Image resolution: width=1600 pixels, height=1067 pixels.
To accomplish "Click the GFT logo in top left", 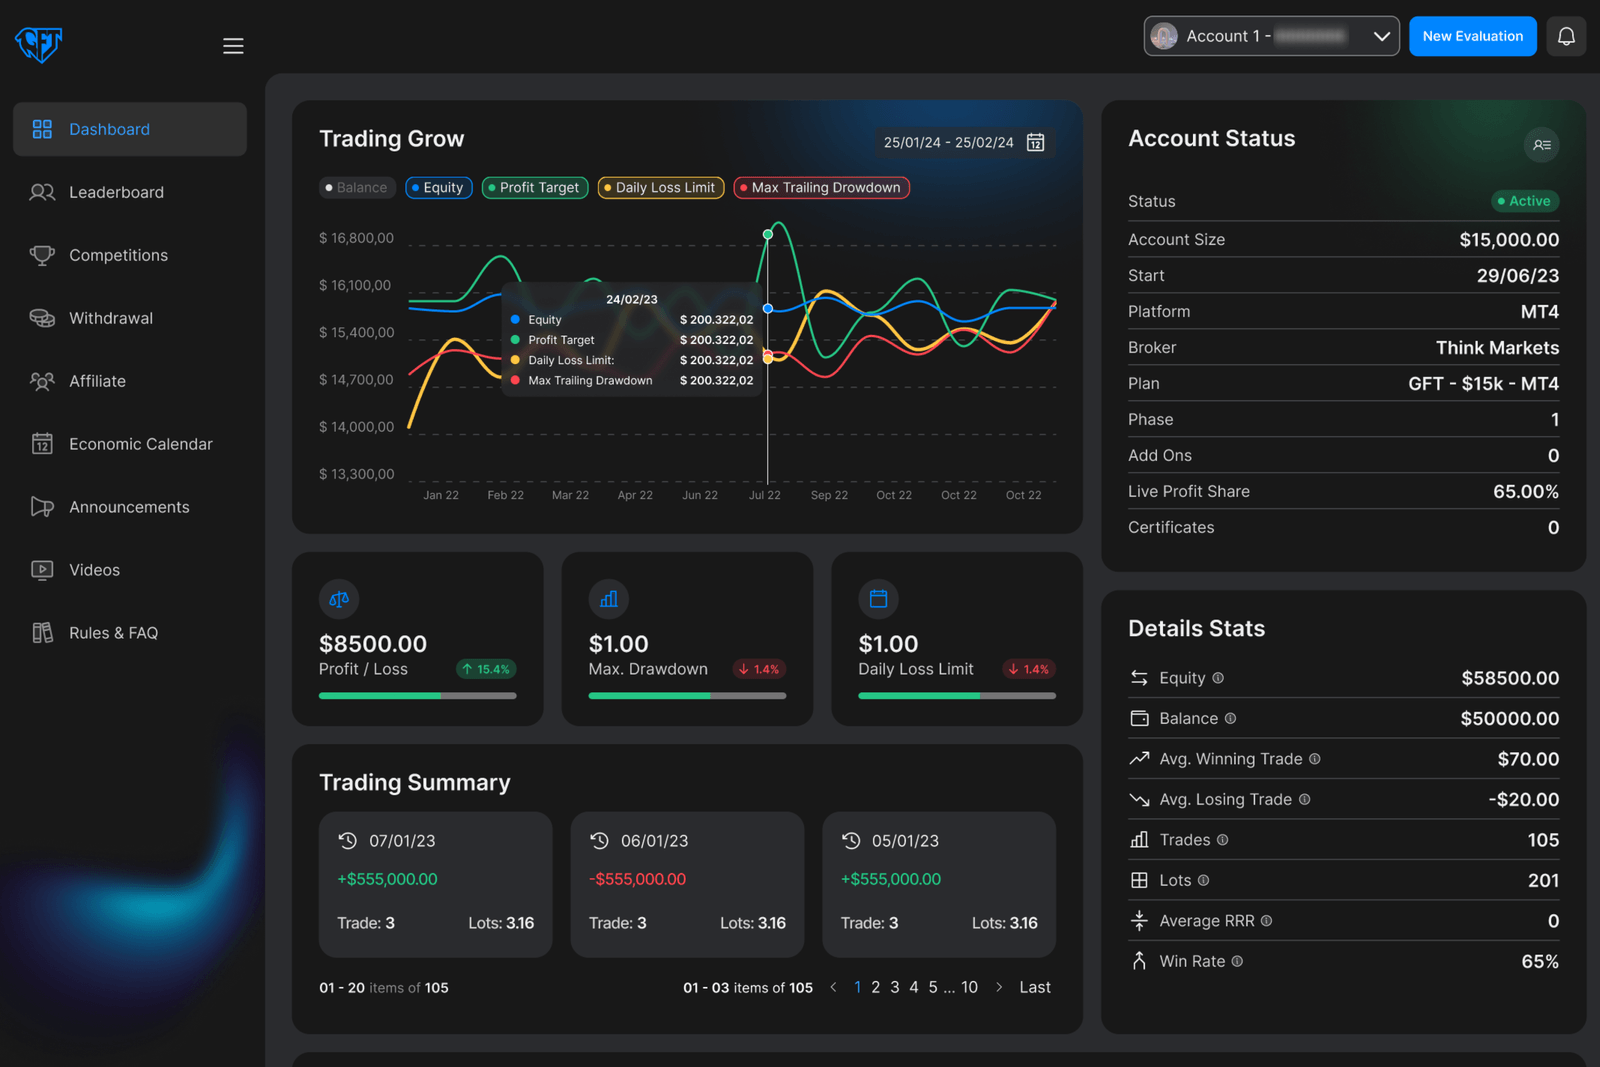I will click(38, 44).
